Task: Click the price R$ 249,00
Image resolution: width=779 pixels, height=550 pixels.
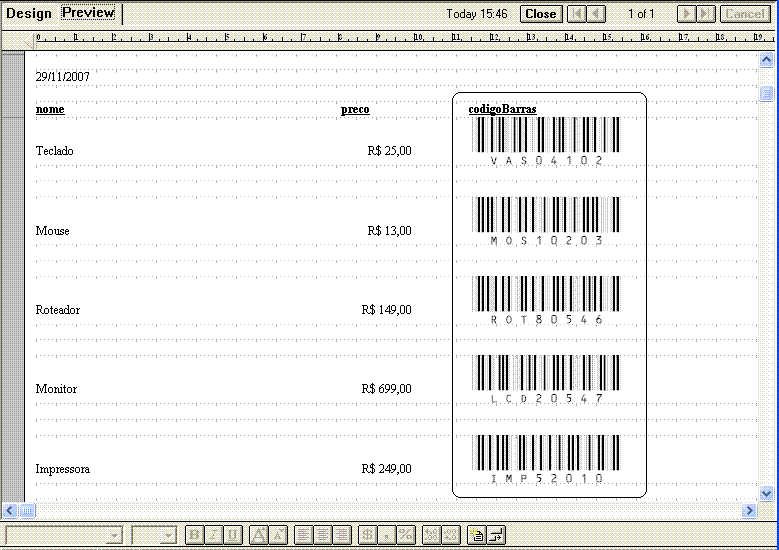Action: coord(387,469)
